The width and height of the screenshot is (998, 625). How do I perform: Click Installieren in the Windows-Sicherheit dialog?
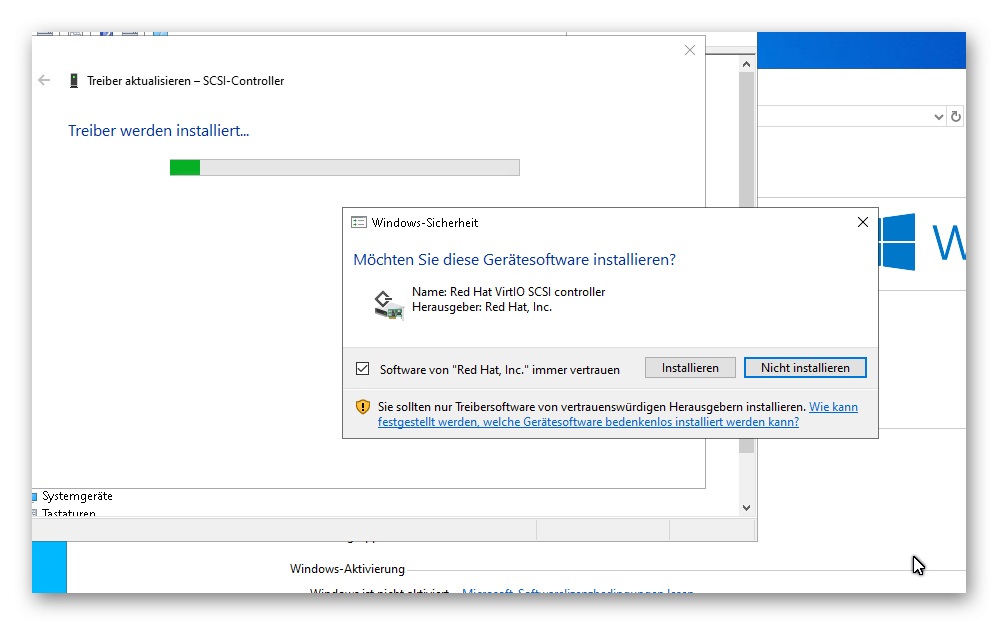(x=690, y=368)
